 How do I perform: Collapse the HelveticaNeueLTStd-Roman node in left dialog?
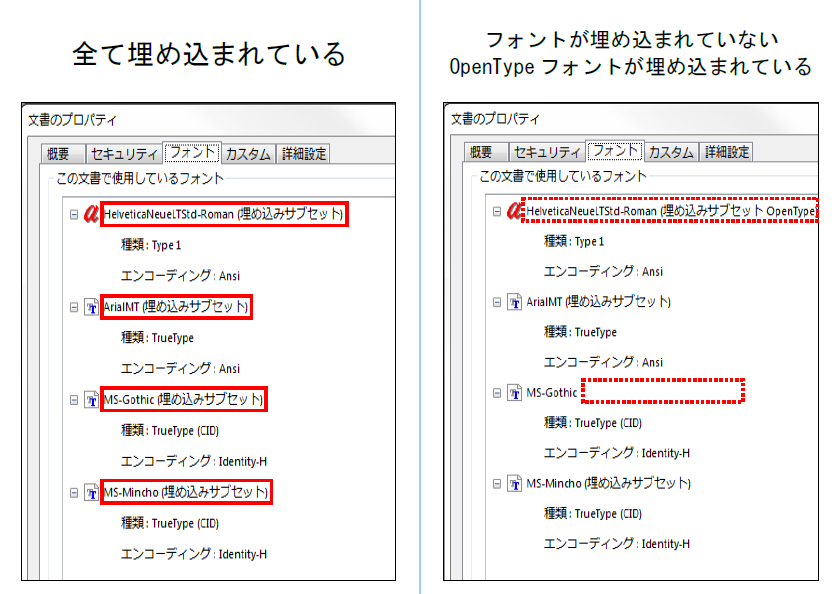73,215
